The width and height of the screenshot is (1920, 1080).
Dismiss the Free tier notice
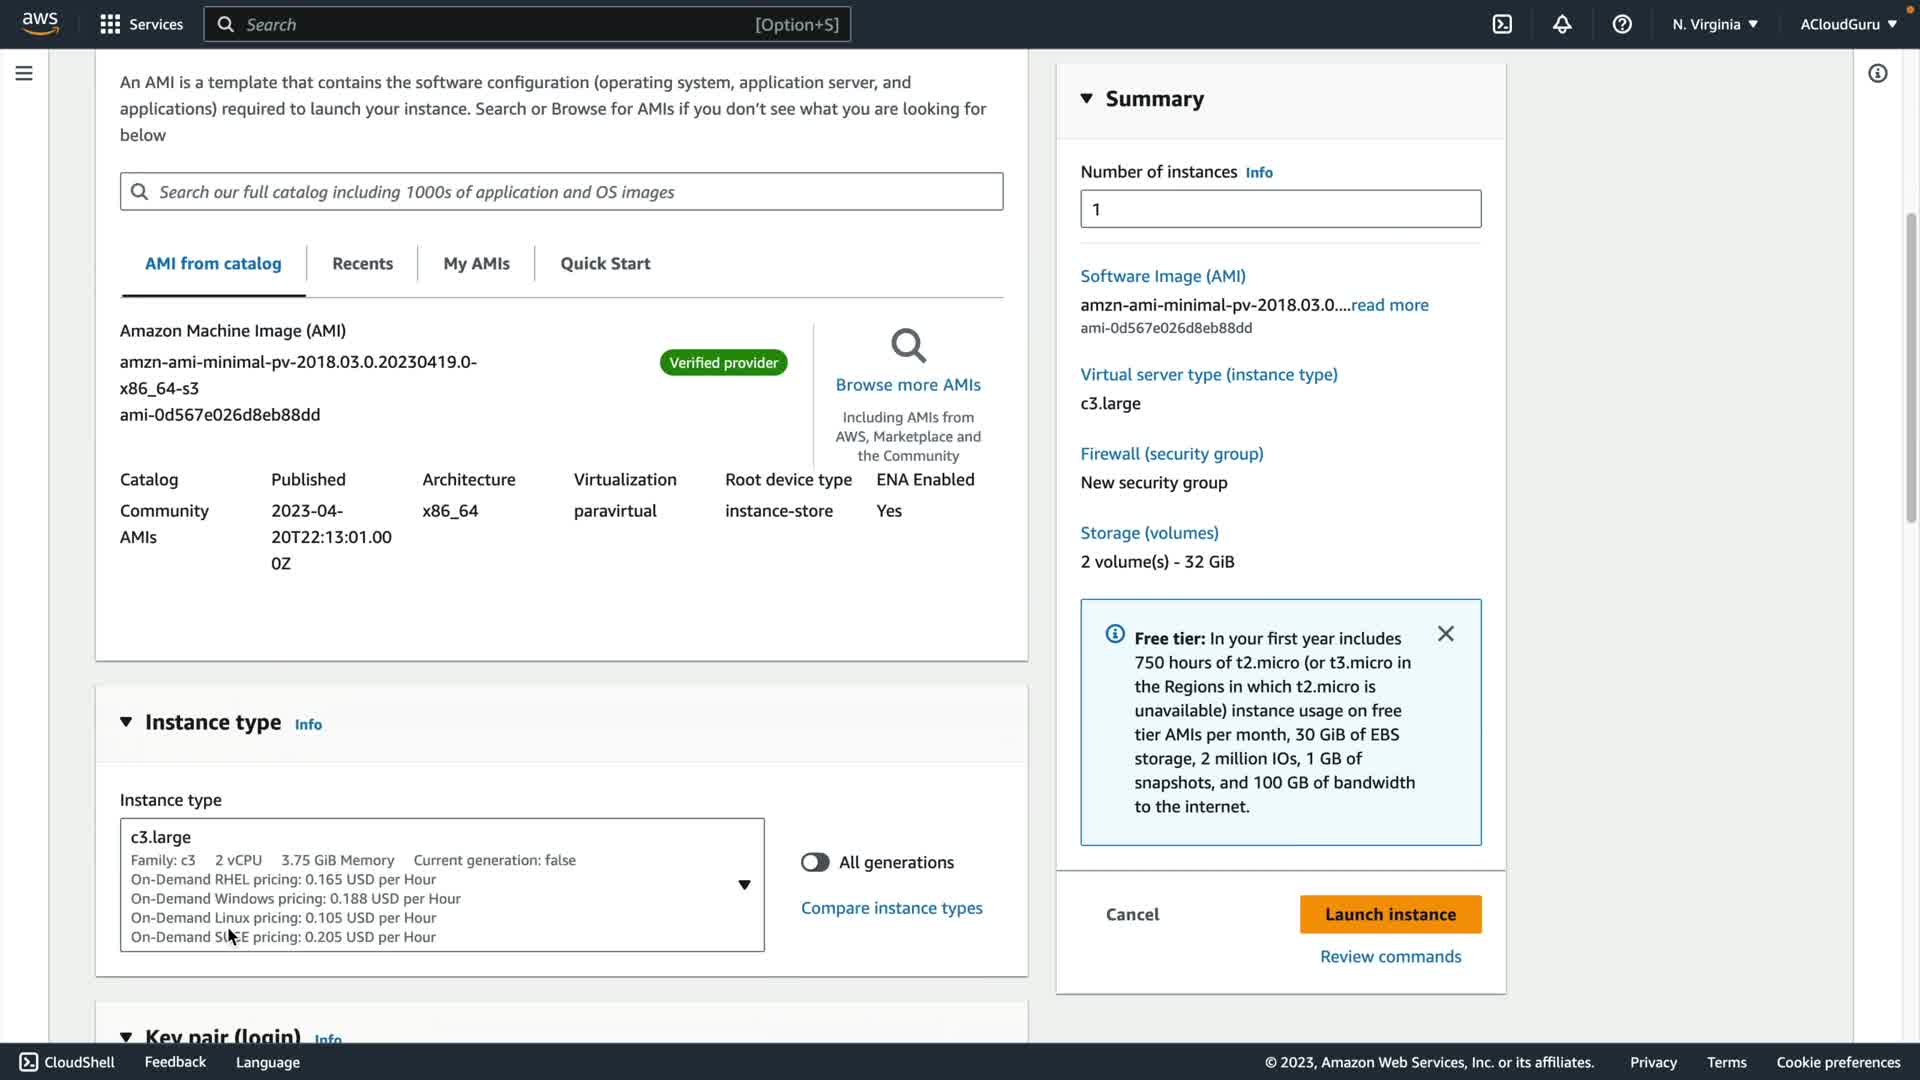1446,634
